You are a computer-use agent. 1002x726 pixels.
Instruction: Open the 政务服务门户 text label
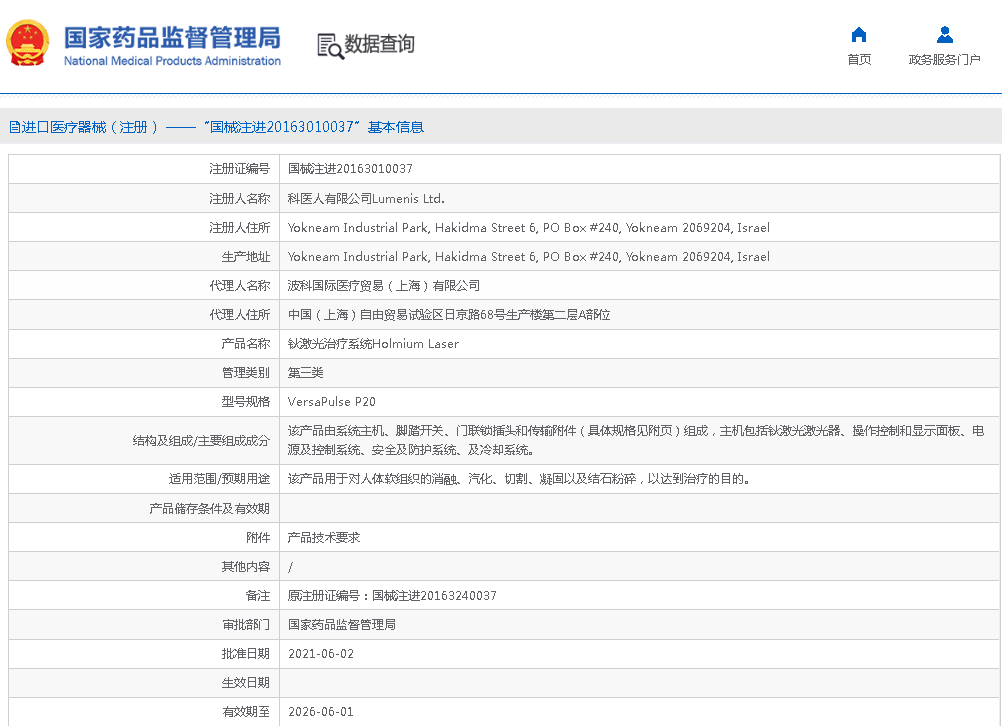944,60
